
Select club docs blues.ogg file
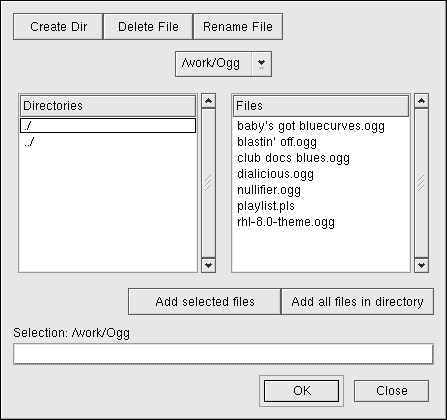(x=293, y=158)
